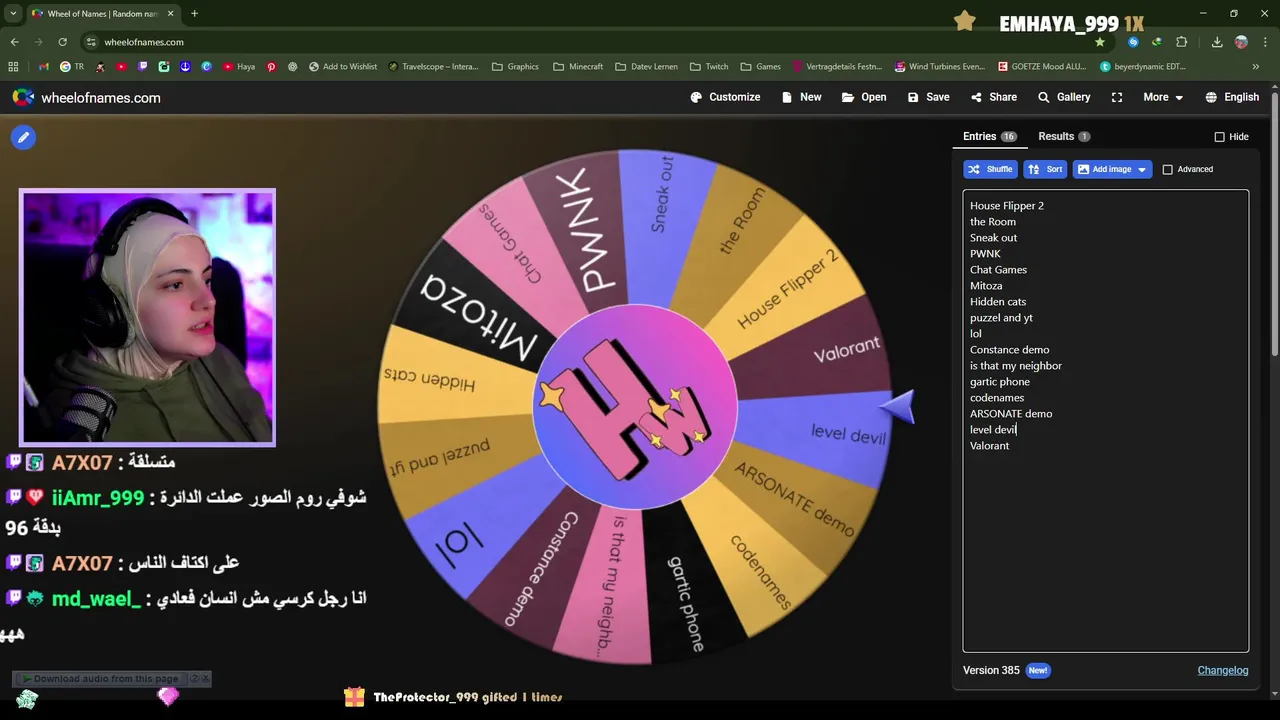Expand the Games bookmark folder
The height and width of the screenshot is (720, 1280).
(x=761, y=67)
